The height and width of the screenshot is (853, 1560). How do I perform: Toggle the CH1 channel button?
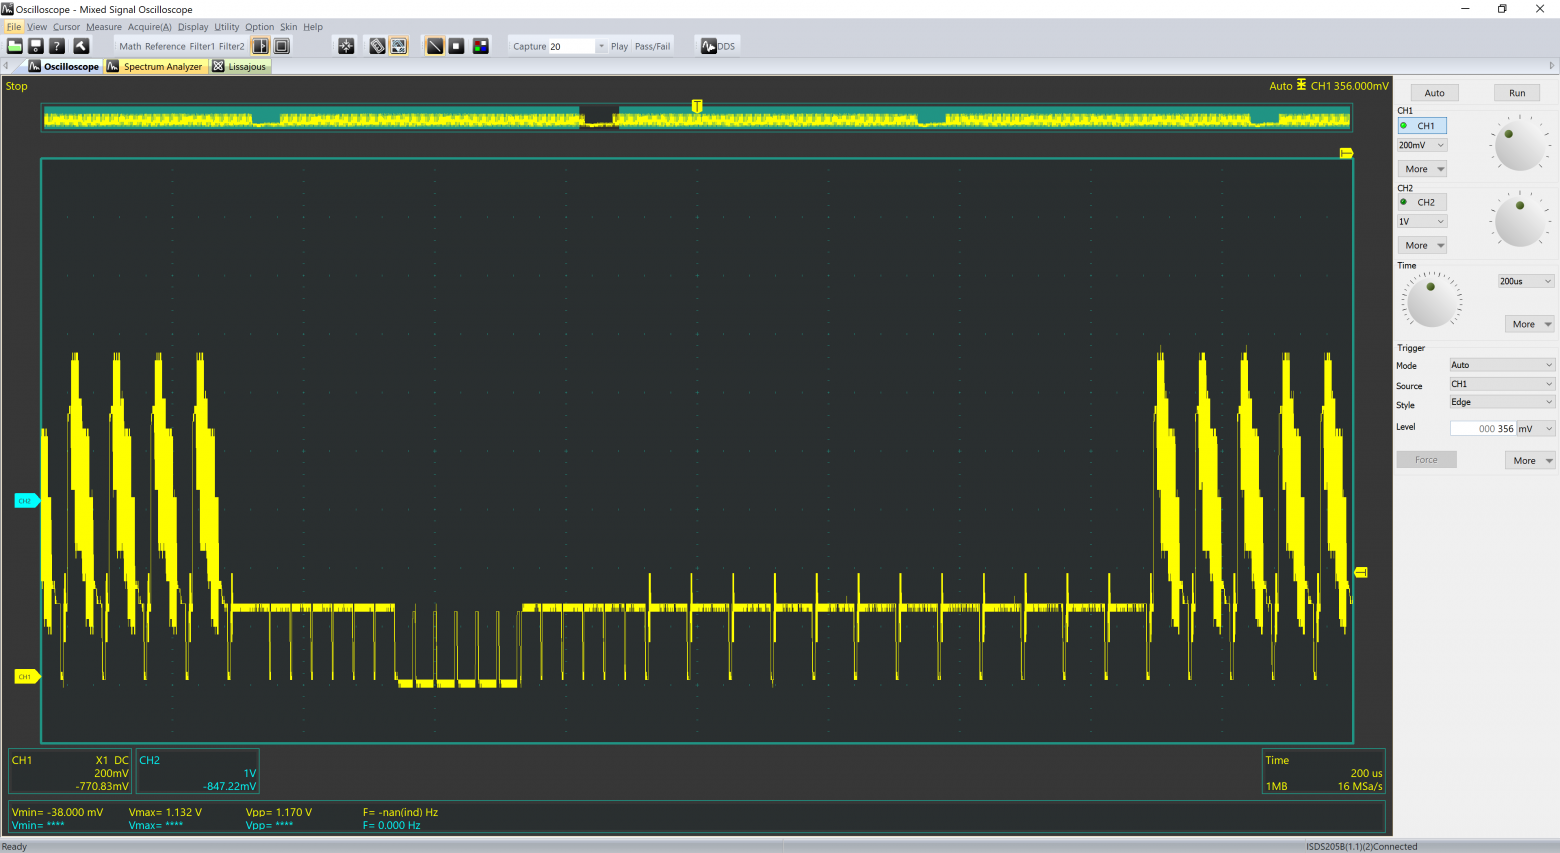[x=1422, y=125]
